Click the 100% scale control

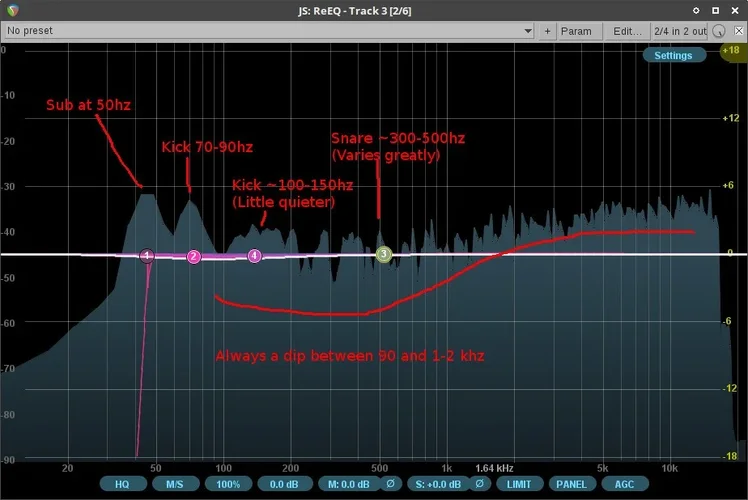228,484
